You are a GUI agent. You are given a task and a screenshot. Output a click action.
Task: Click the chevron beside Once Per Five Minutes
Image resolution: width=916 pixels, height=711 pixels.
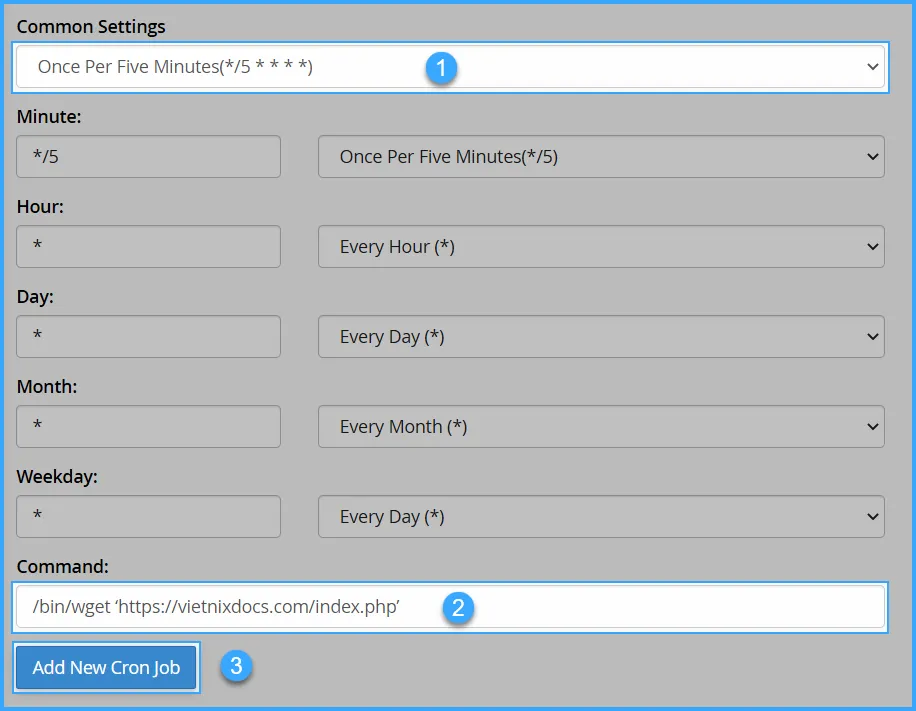pyautogui.click(x=870, y=156)
